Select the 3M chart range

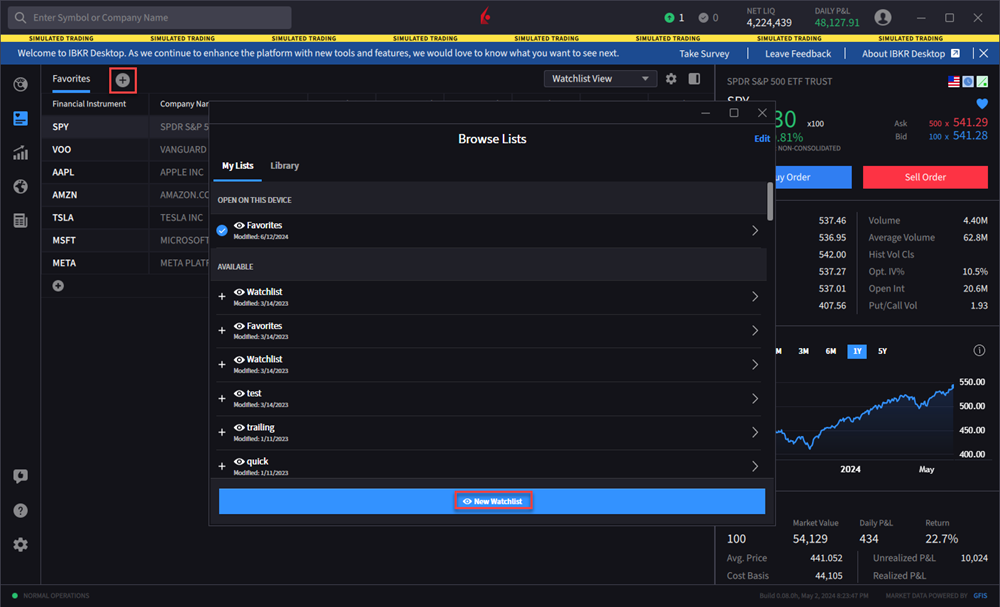pyautogui.click(x=804, y=351)
